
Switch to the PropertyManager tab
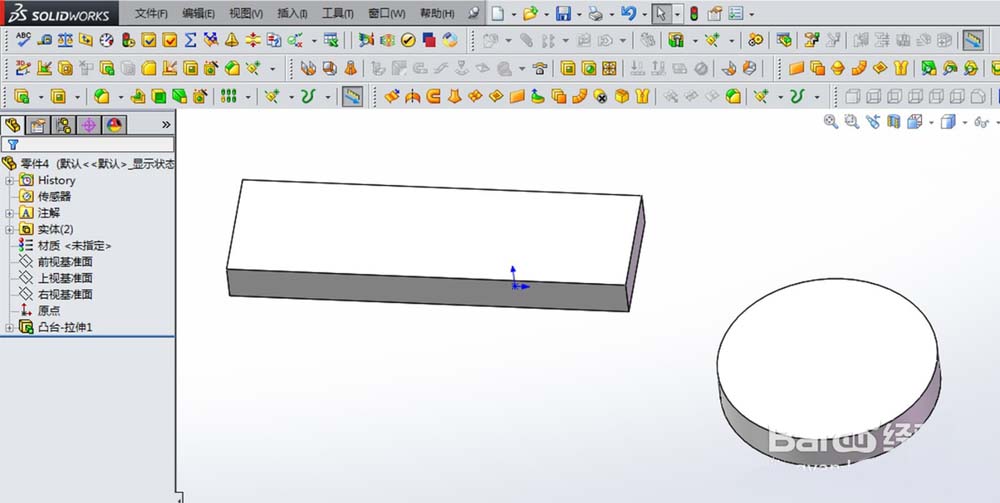pos(38,125)
